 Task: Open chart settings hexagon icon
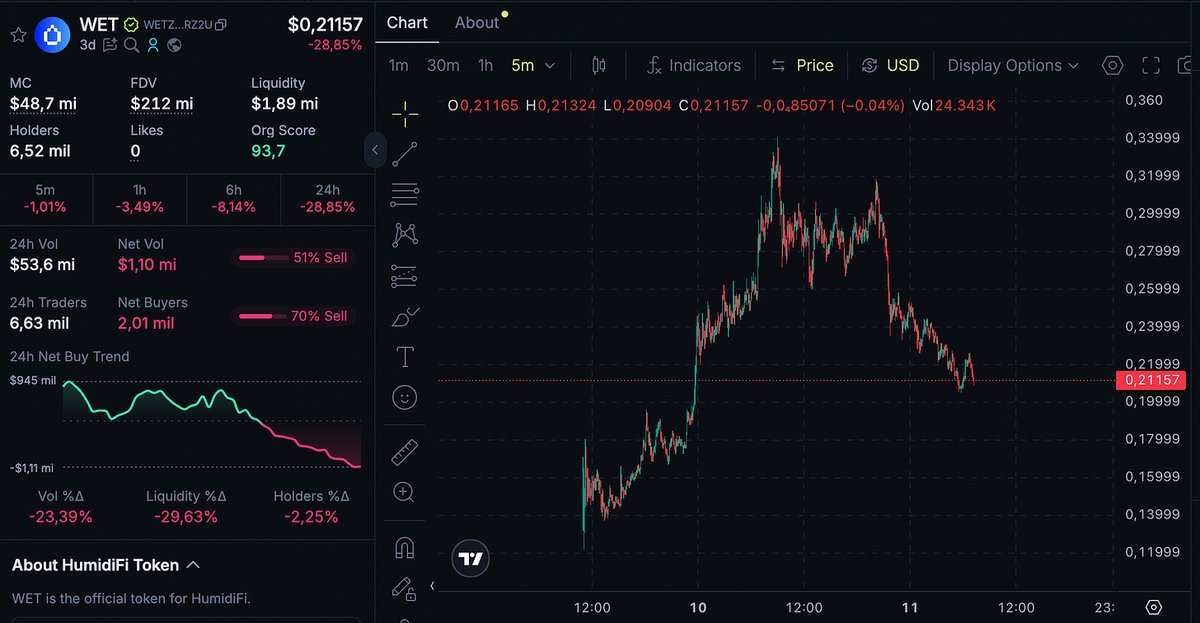[x=1112, y=65]
